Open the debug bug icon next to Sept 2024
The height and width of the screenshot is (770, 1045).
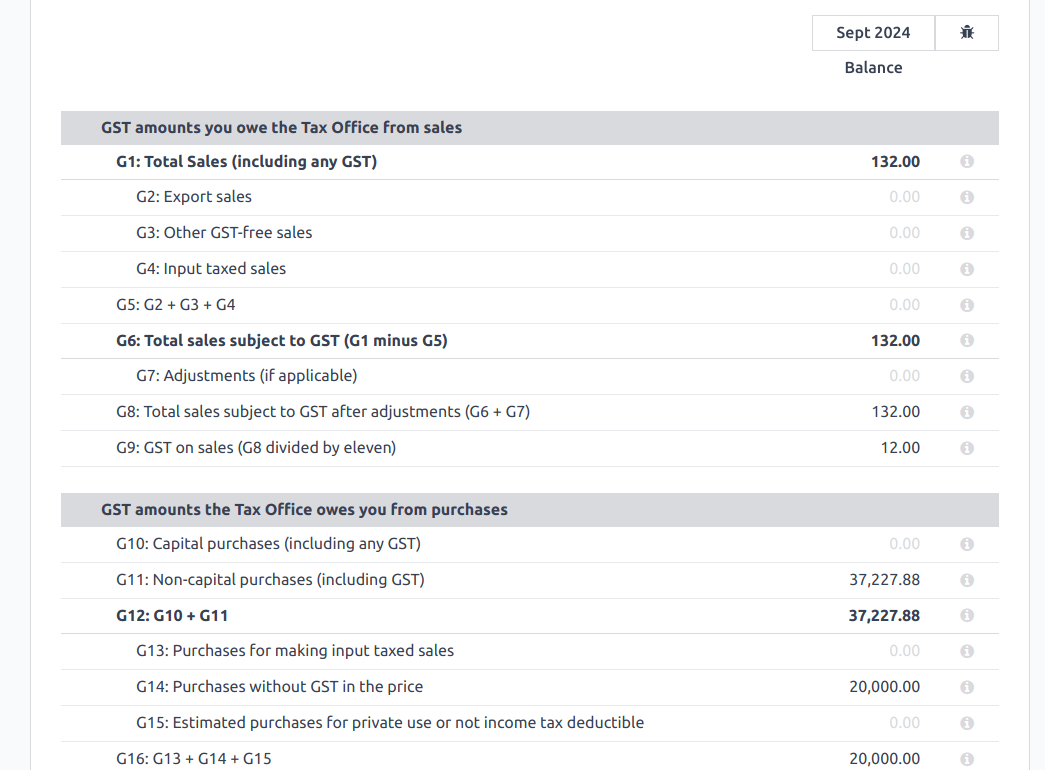tap(966, 32)
